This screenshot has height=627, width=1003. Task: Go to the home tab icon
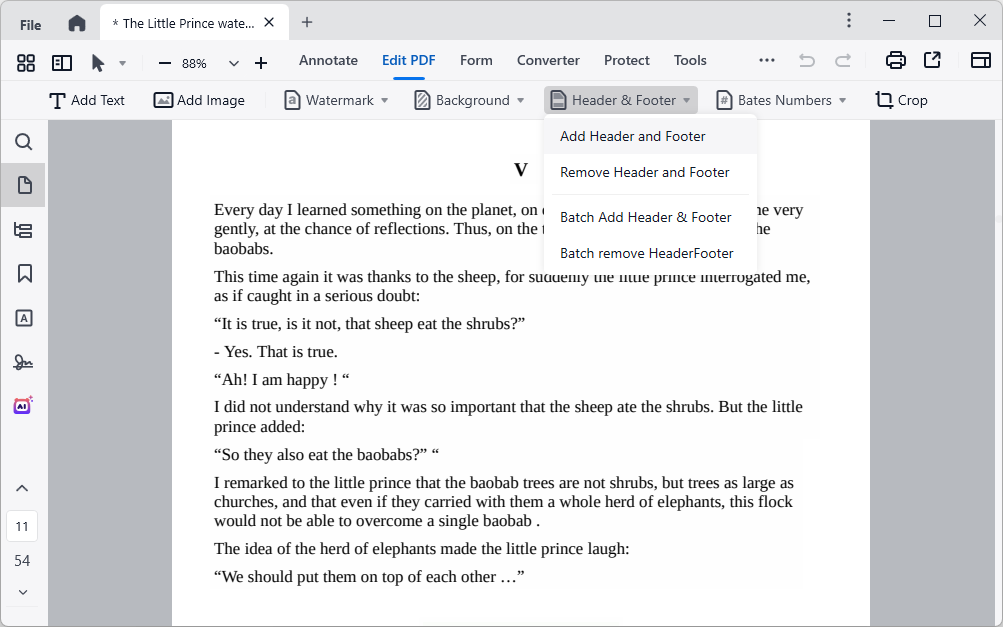[77, 23]
